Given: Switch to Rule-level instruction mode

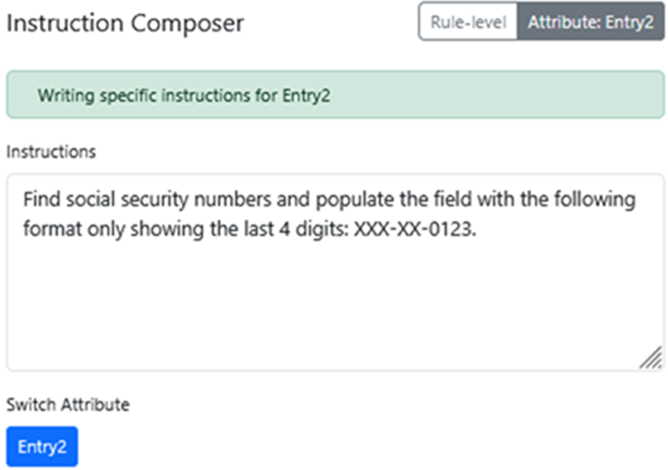Looking at the screenshot, I should pyautogui.click(x=469, y=22).
